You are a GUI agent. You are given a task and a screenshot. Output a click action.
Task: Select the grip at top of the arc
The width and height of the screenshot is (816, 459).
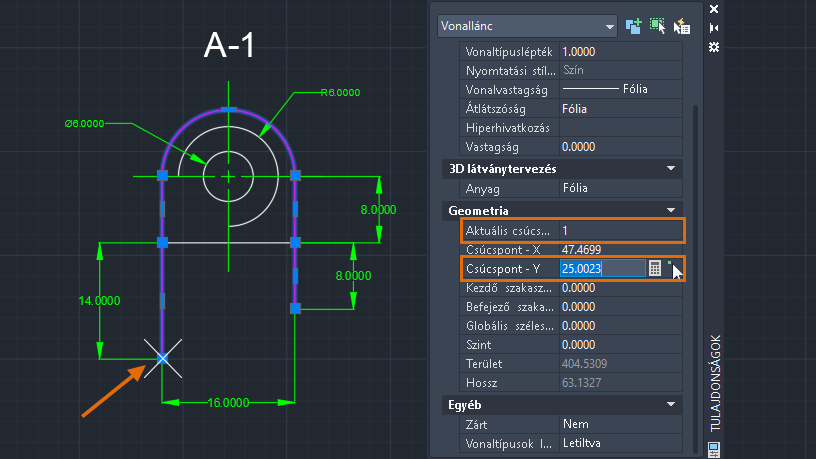228,109
